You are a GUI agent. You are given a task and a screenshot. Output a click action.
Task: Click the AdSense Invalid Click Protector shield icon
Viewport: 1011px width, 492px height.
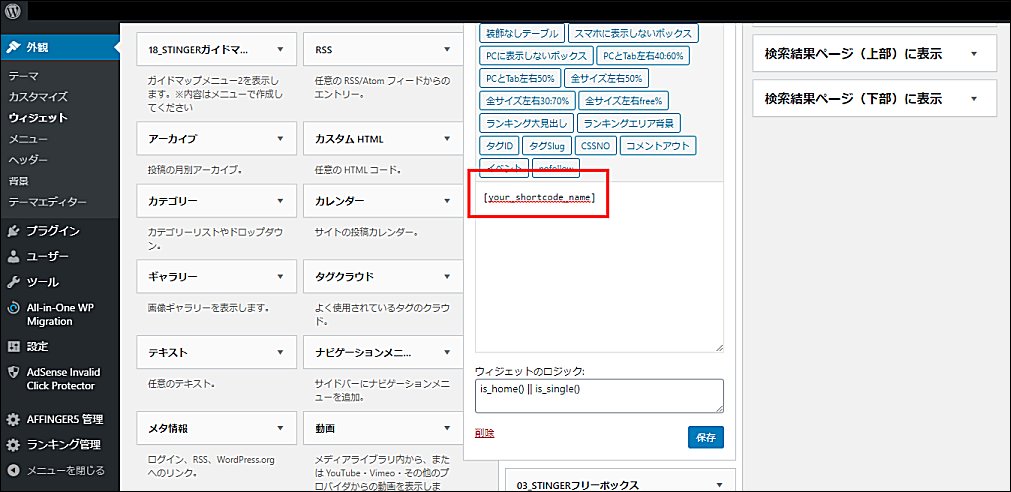click(x=14, y=372)
